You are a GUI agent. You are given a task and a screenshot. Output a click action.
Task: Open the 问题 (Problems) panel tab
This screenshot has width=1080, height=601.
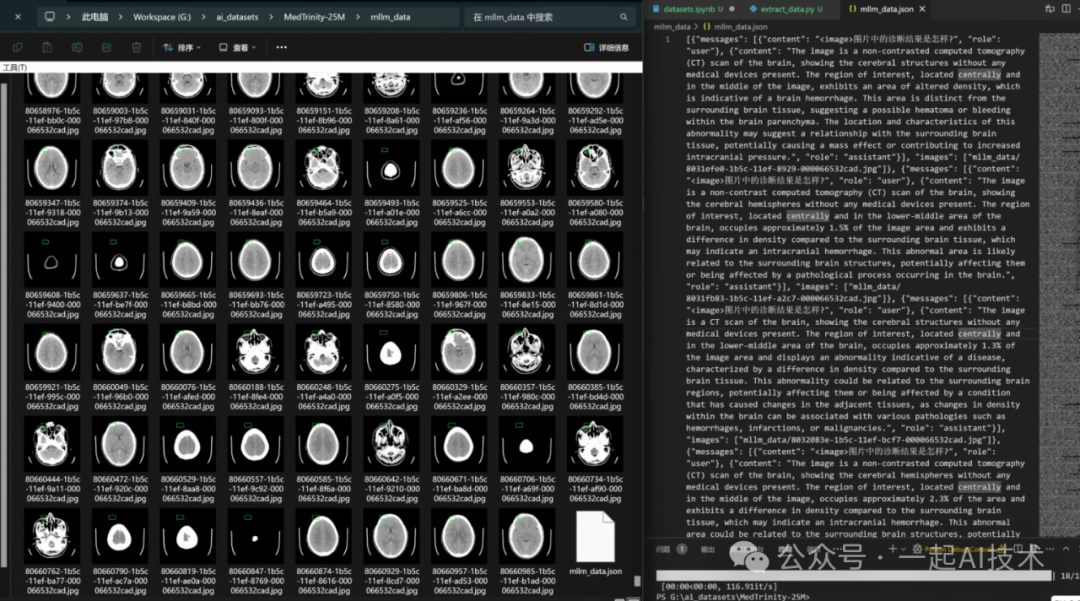pos(663,549)
